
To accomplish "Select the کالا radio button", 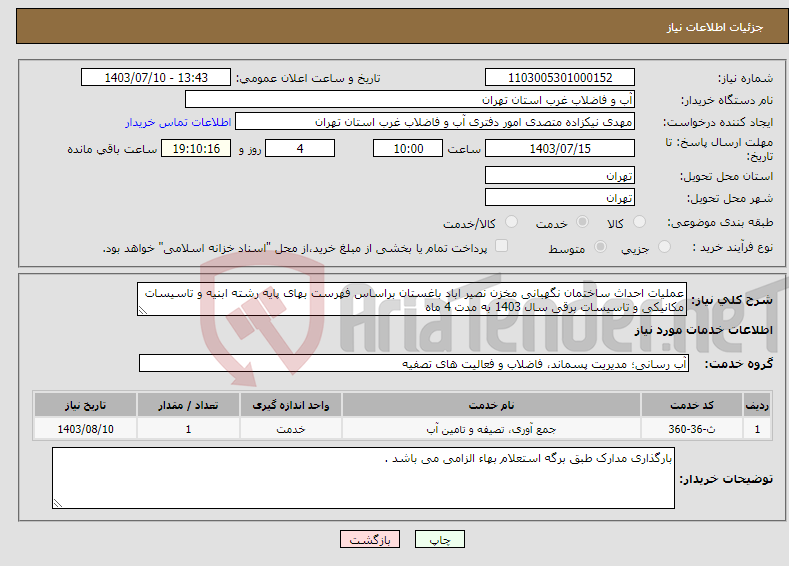I will click(x=639, y=222).
